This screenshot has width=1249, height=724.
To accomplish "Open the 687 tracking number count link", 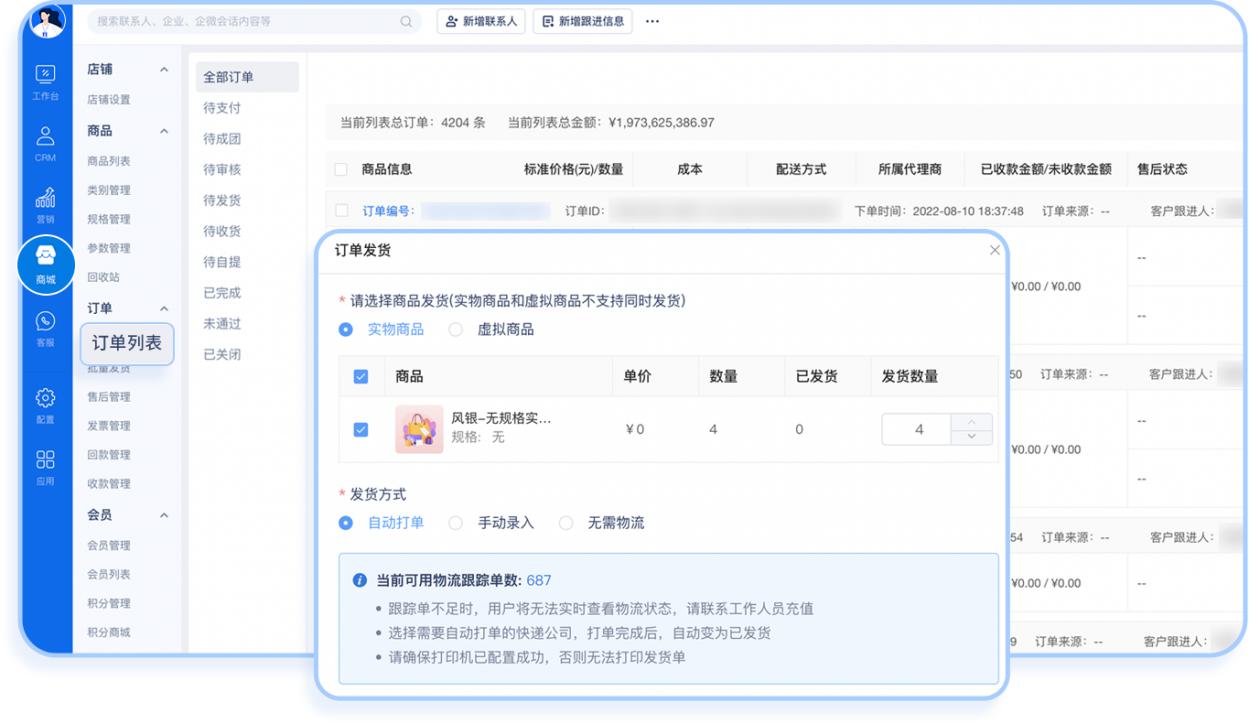I will click(539, 580).
